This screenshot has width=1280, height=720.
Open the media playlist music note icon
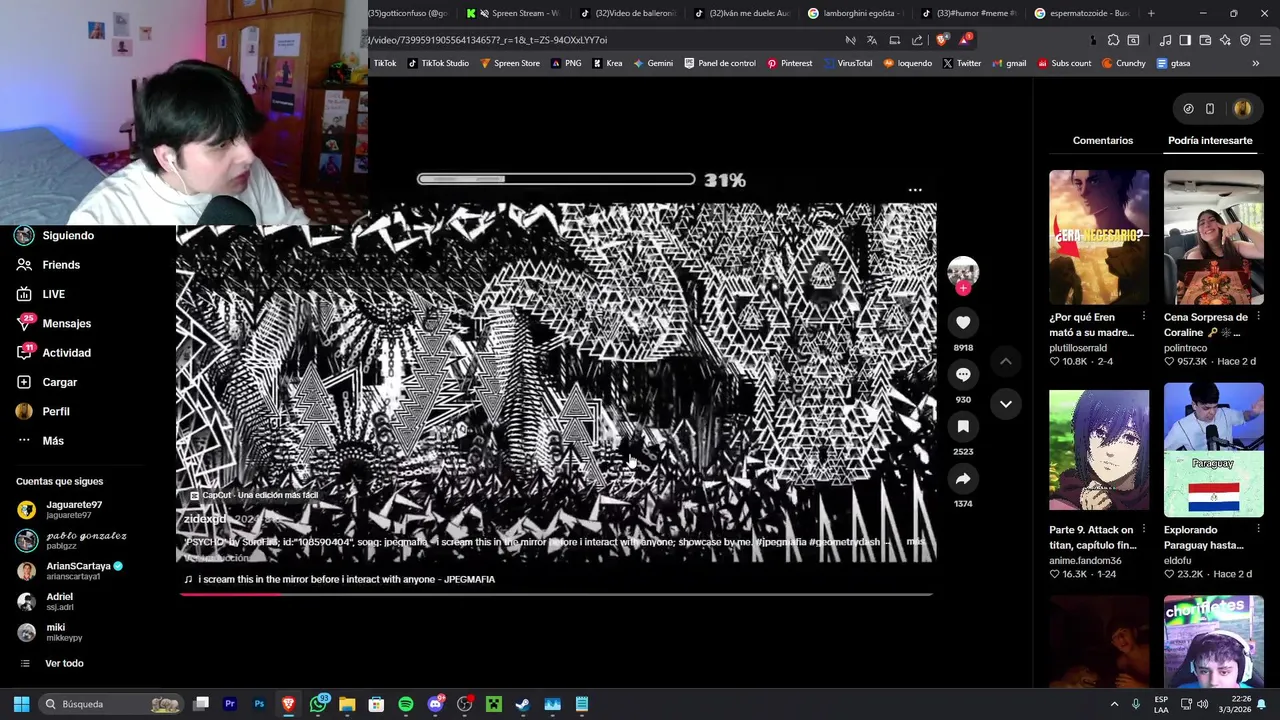(1165, 40)
